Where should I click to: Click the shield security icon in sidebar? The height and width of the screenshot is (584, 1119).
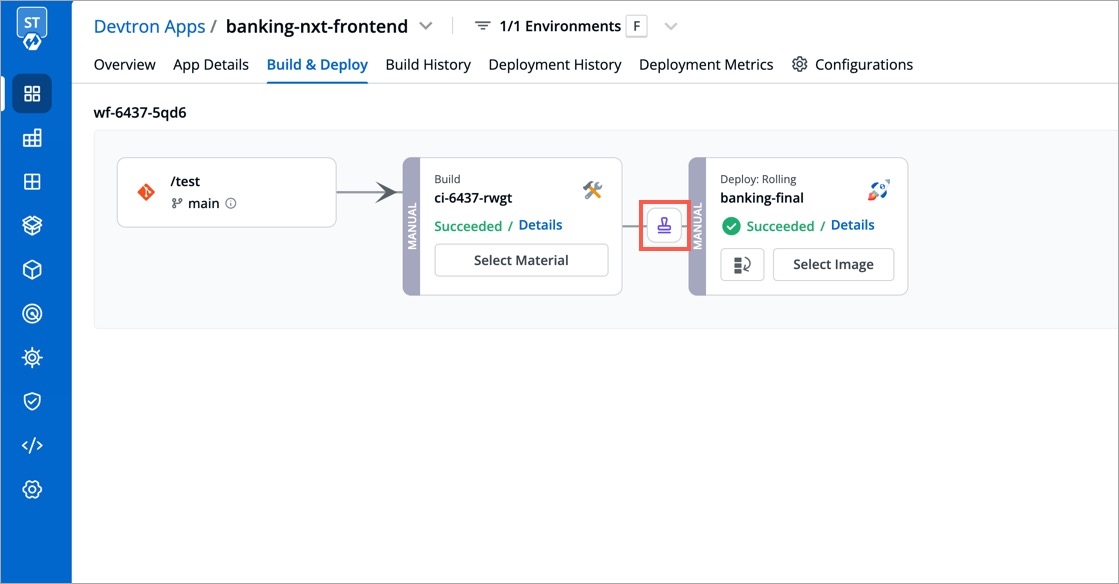click(x=32, y=401)
